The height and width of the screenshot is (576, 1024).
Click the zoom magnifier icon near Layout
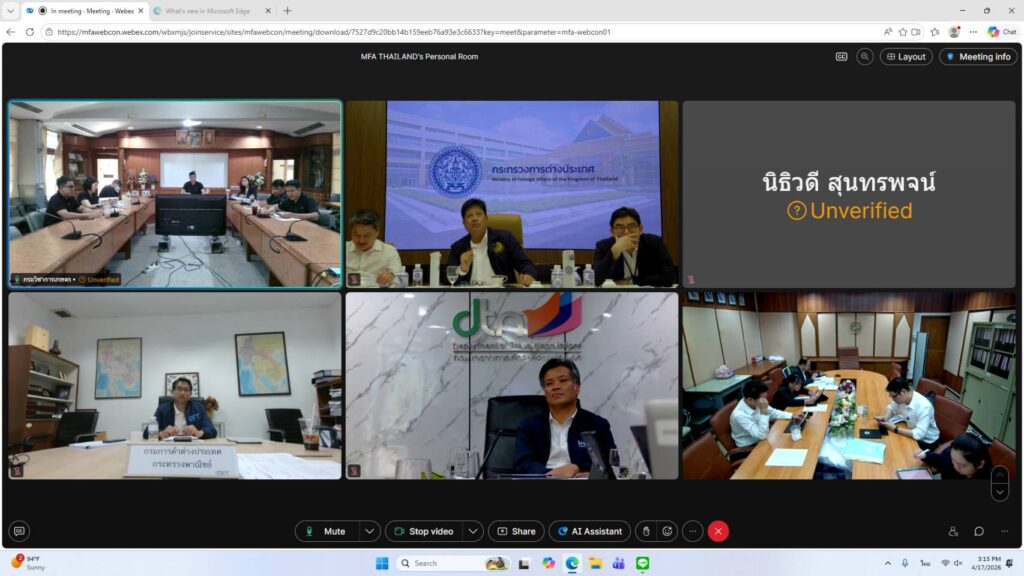(x=865, y=57)
